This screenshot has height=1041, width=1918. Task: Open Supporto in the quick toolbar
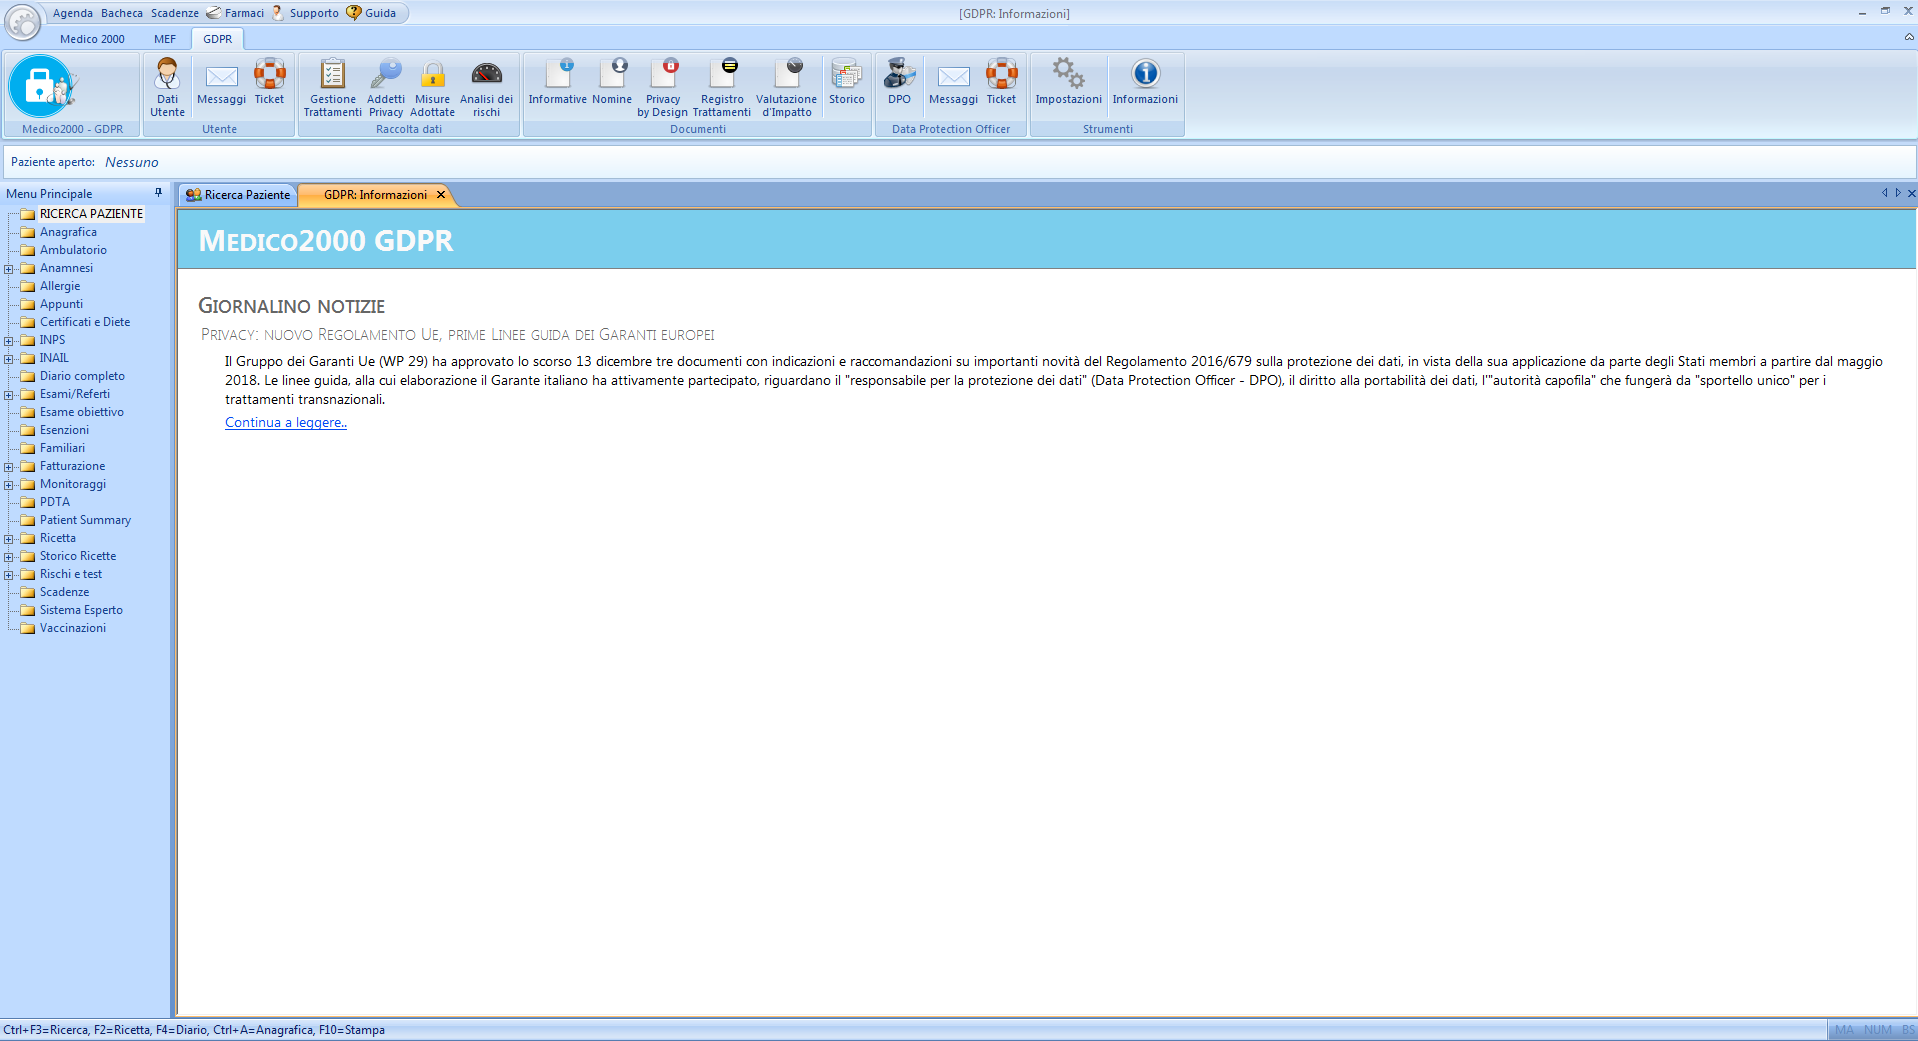(x=305, y=13)
